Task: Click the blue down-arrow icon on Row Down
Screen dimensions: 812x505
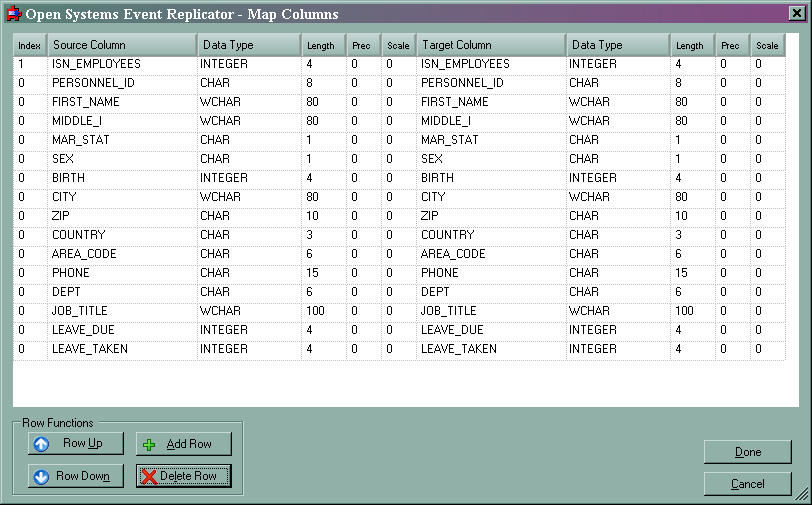Action: pos(41,477)
